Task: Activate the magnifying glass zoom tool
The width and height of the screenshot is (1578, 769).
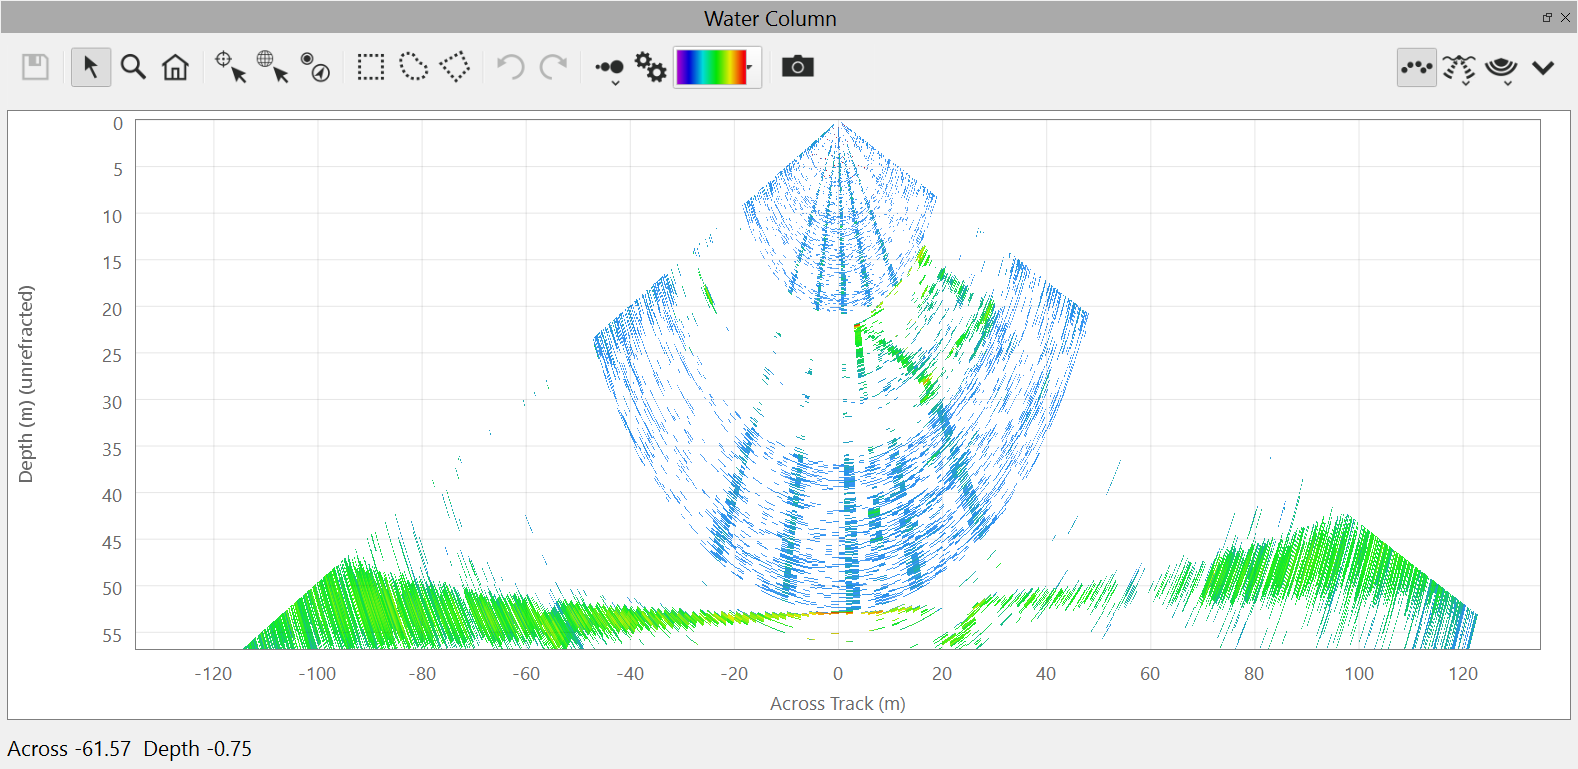Action: click(133, 67)
